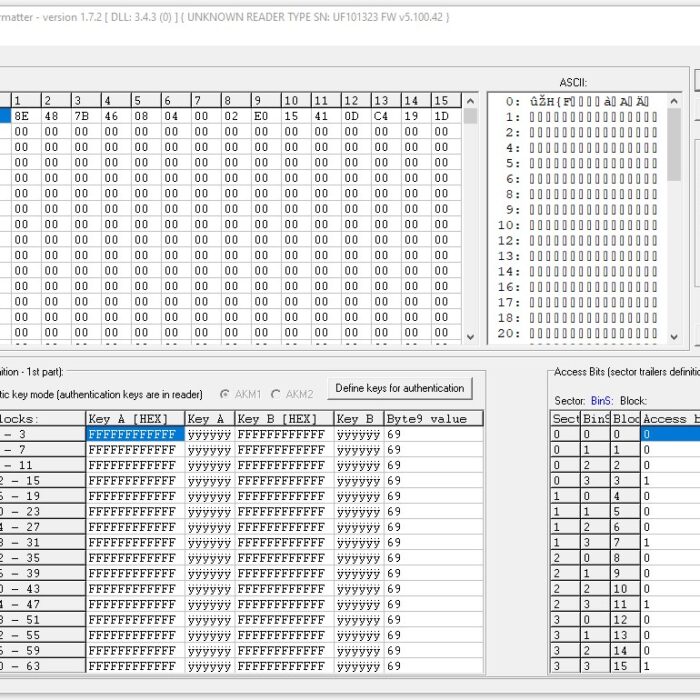Click block number 10 in access bits table

625,589
